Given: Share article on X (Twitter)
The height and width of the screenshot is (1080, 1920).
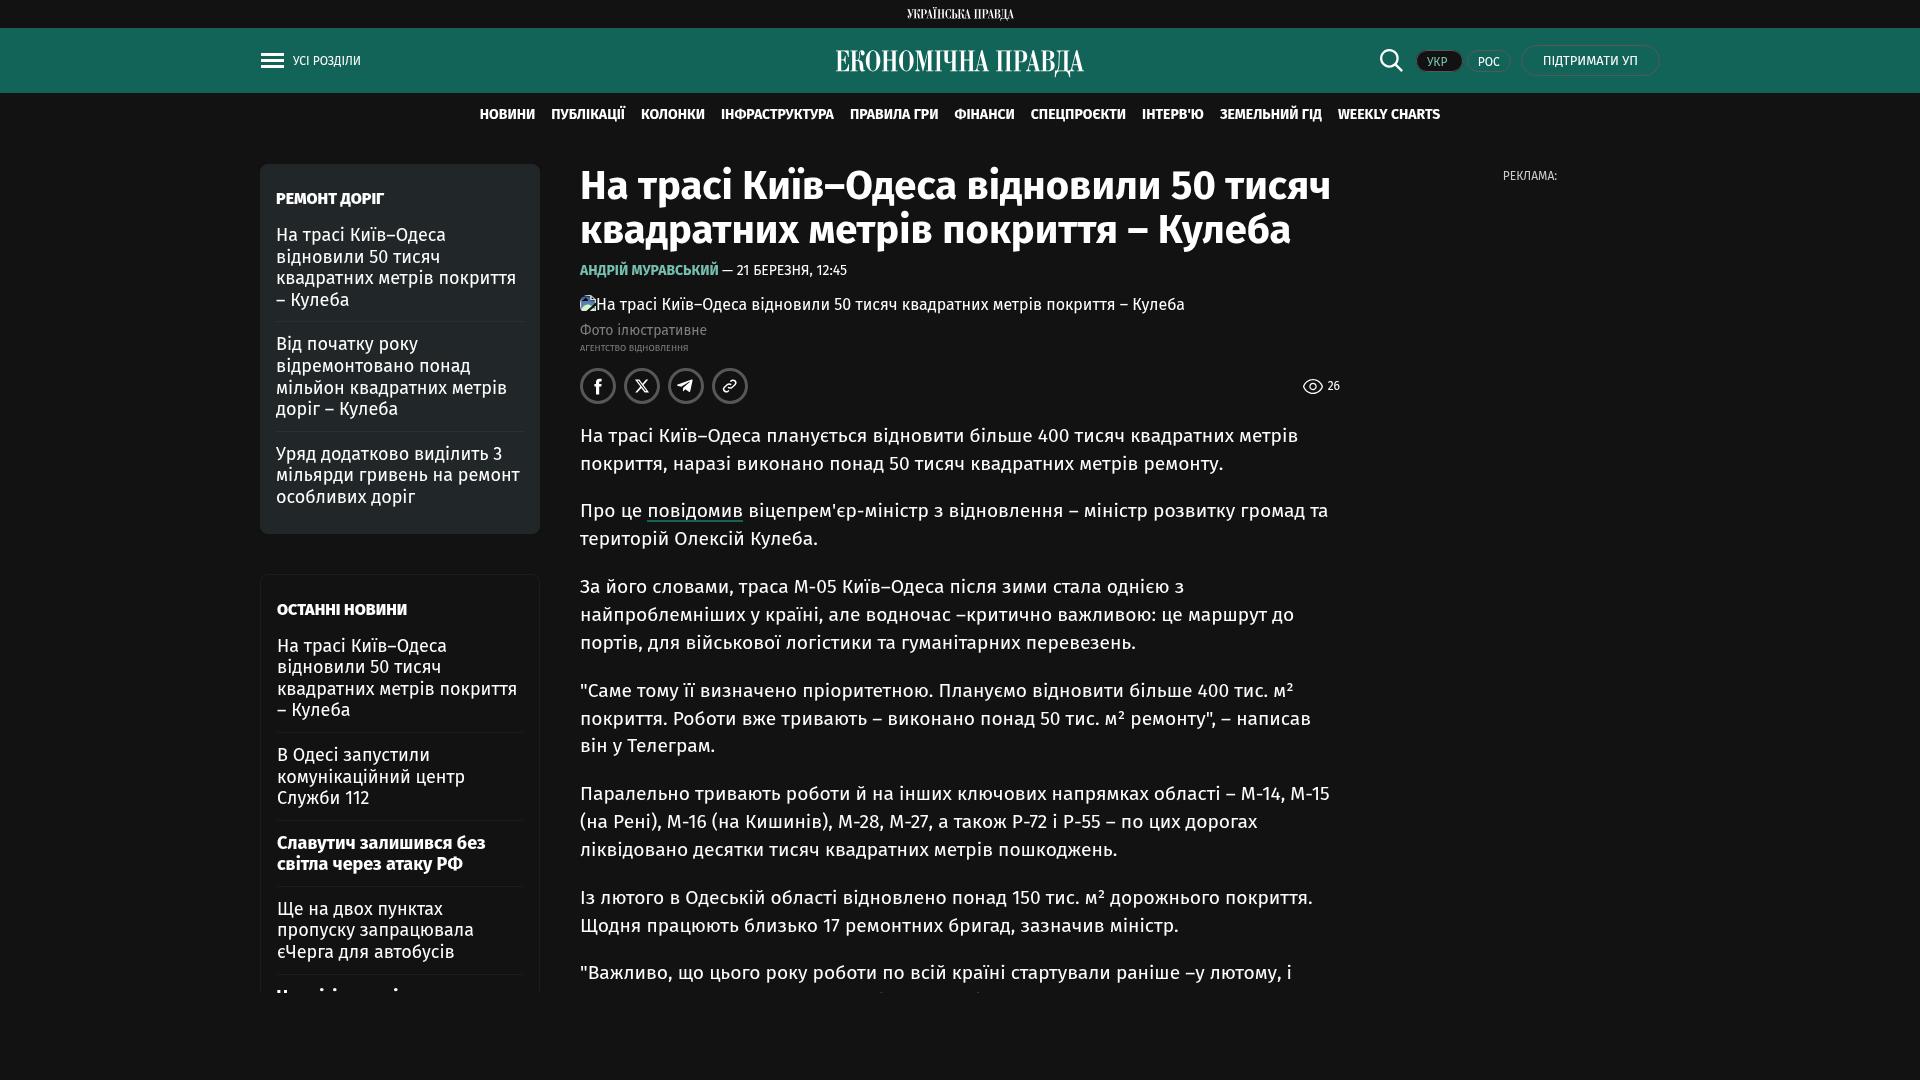Looking at the screenshot, I should click(642, 386).
